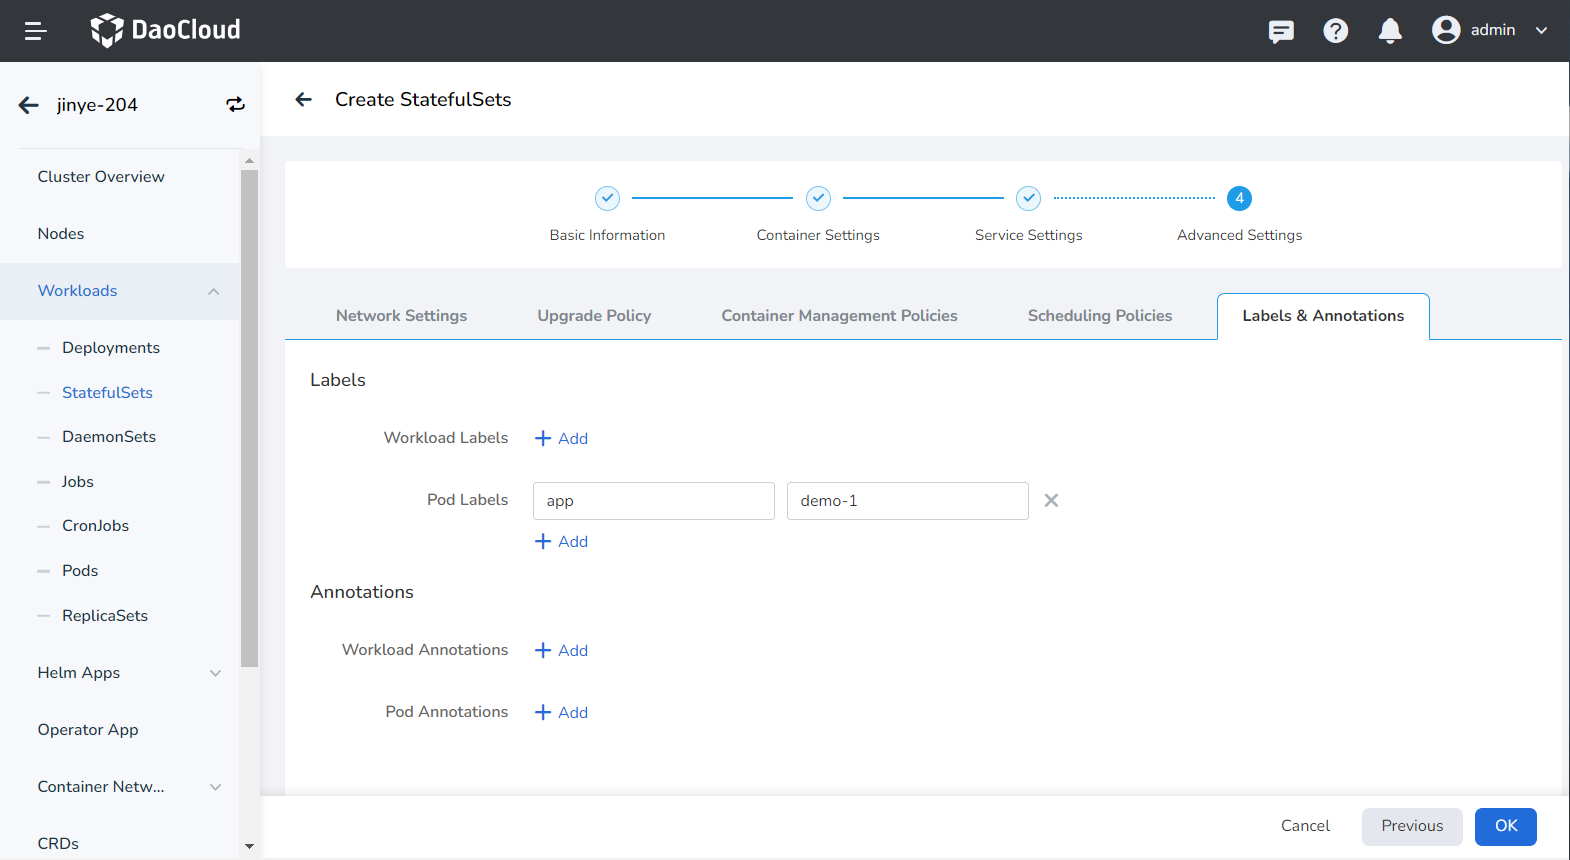Collapse the Workloads section
Screen dimensions: 1570x860
[x=213, y=291]
